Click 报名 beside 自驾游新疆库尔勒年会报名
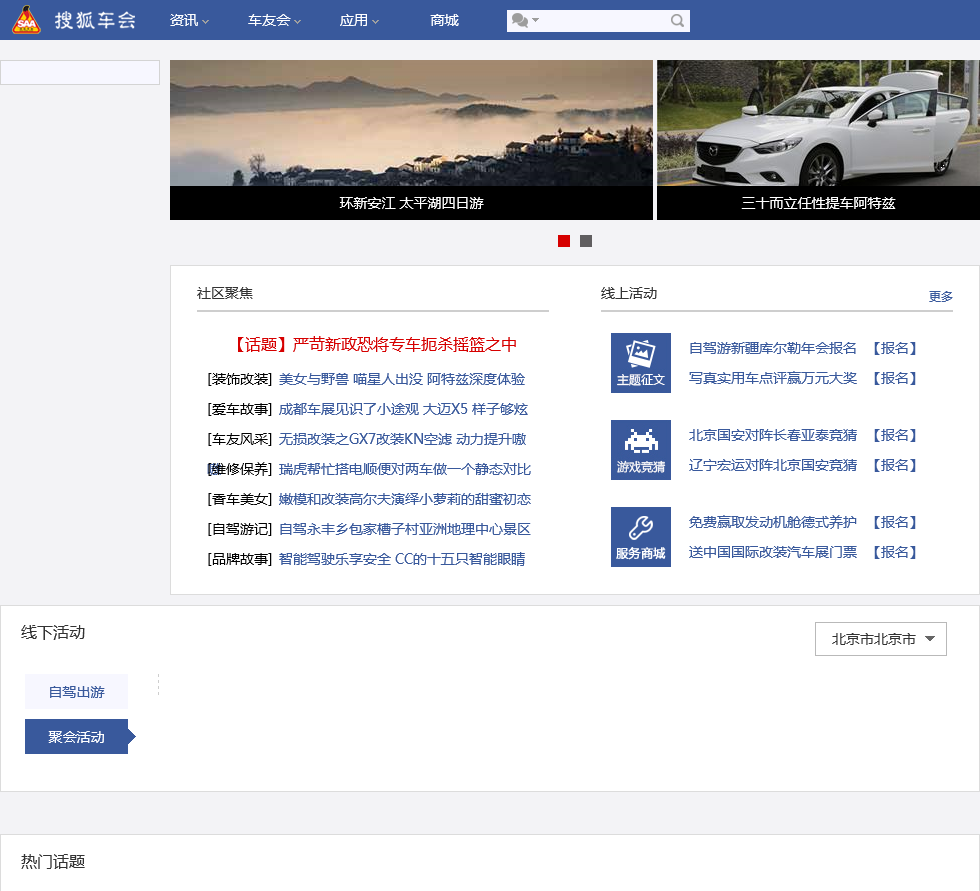The height and width of the screenshot is (891, 980). [x=894, y=348]
